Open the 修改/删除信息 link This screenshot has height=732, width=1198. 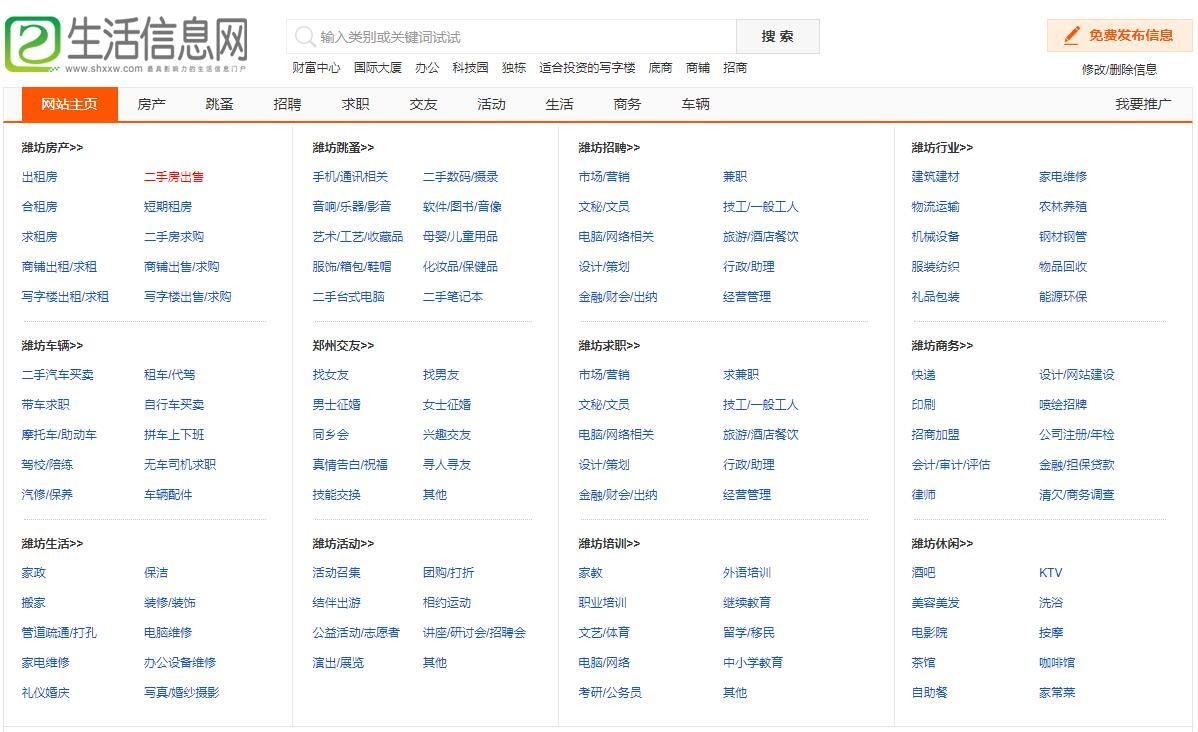(1119, 70)
